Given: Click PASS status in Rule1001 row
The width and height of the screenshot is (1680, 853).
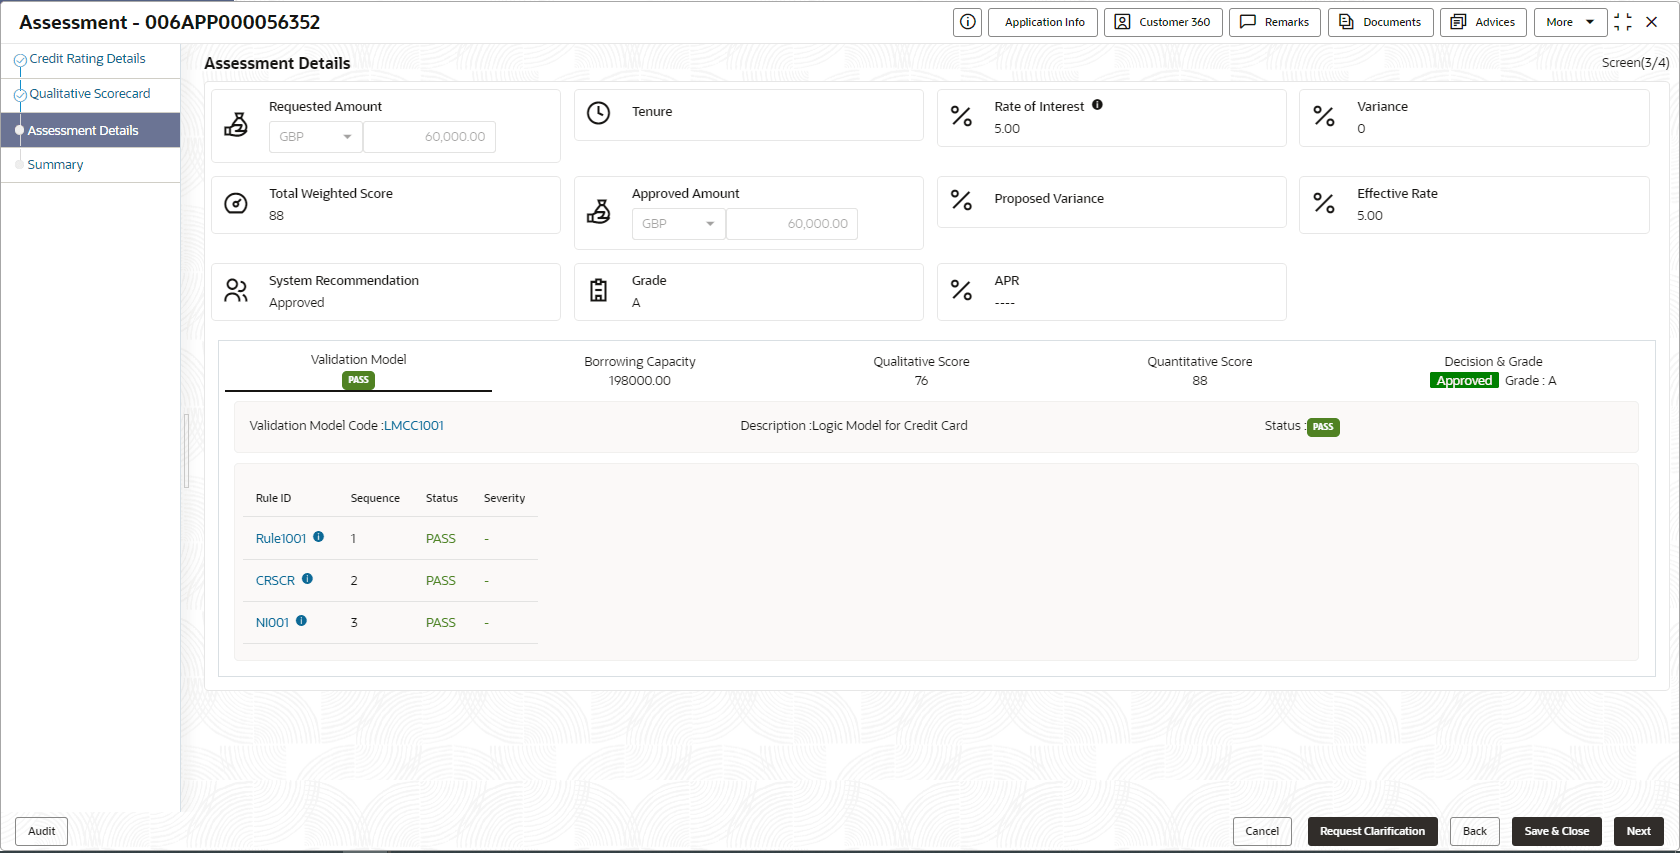Looking at the screenshot, I should (x=440, y=539).
